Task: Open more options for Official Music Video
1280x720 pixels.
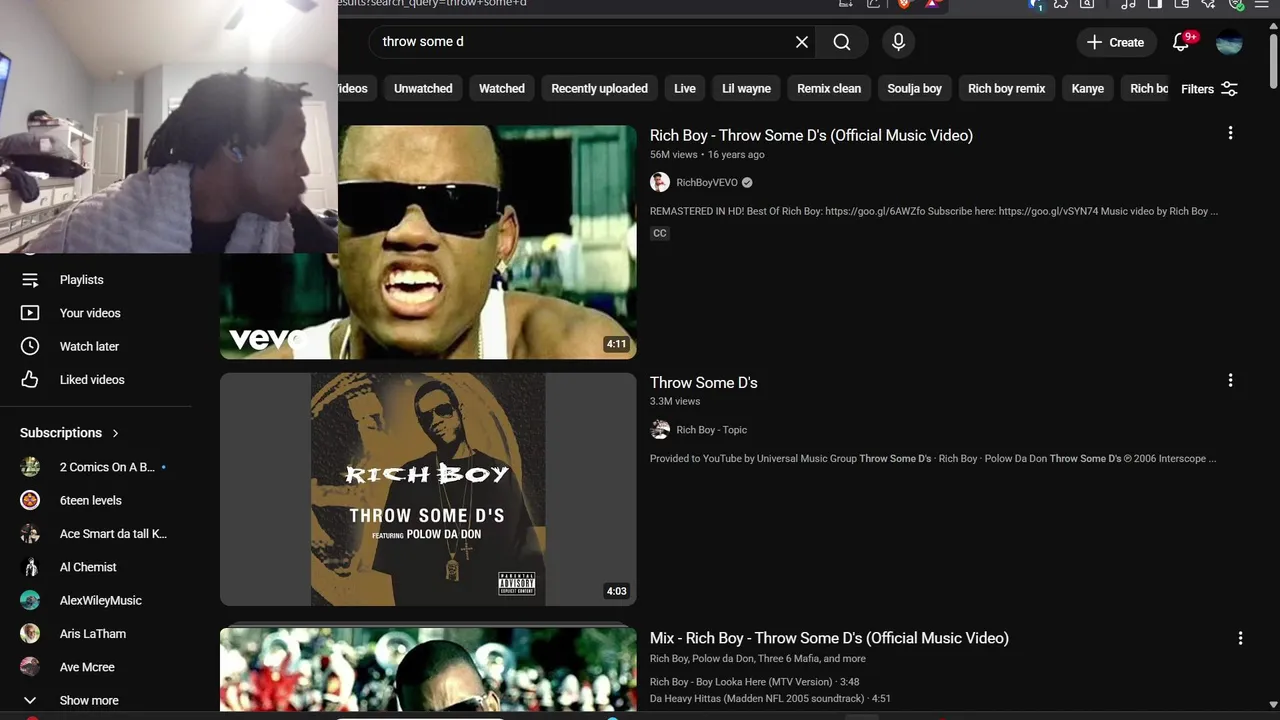Action: pos(1230,133)
